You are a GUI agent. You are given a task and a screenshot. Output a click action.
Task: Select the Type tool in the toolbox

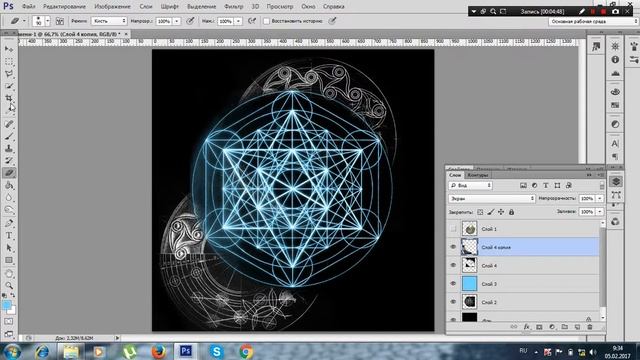pos(9,236)
